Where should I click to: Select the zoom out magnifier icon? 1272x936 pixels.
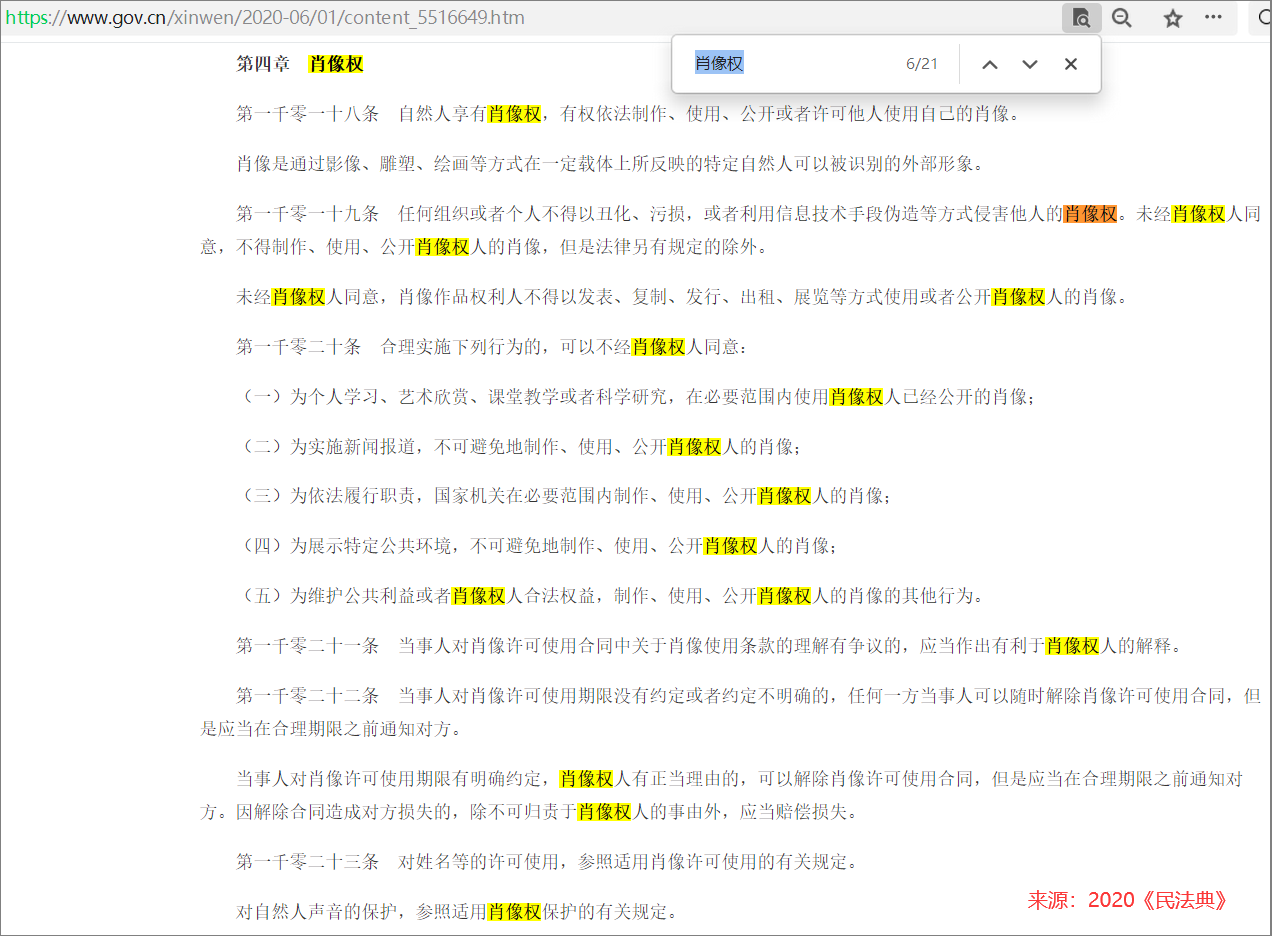(1121, 18)
